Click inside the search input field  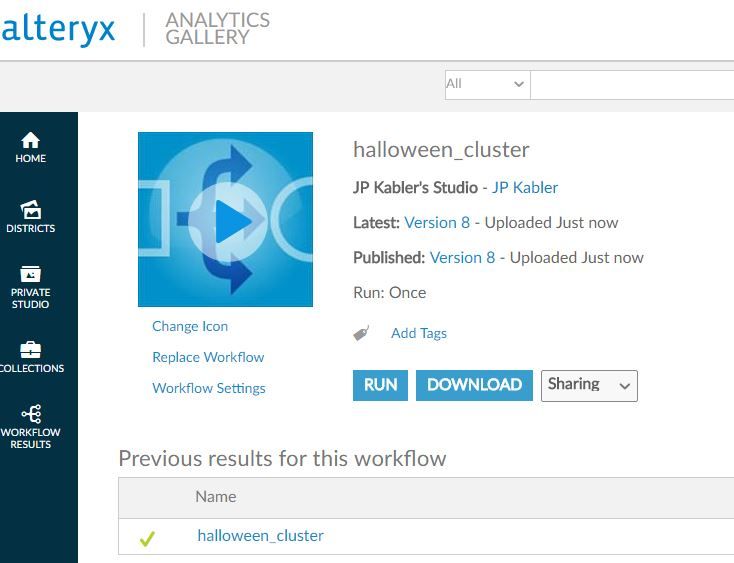click(632, 85)
